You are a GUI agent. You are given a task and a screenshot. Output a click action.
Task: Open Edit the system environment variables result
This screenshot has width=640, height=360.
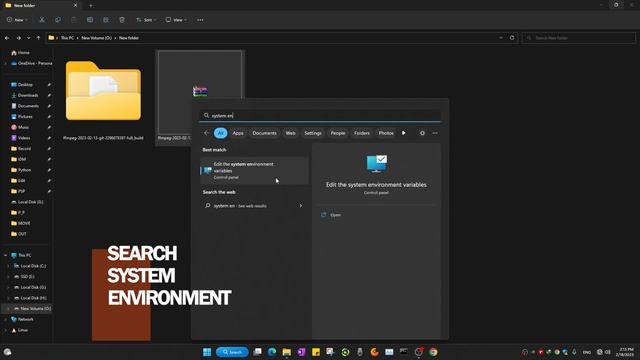pos(254,171)
